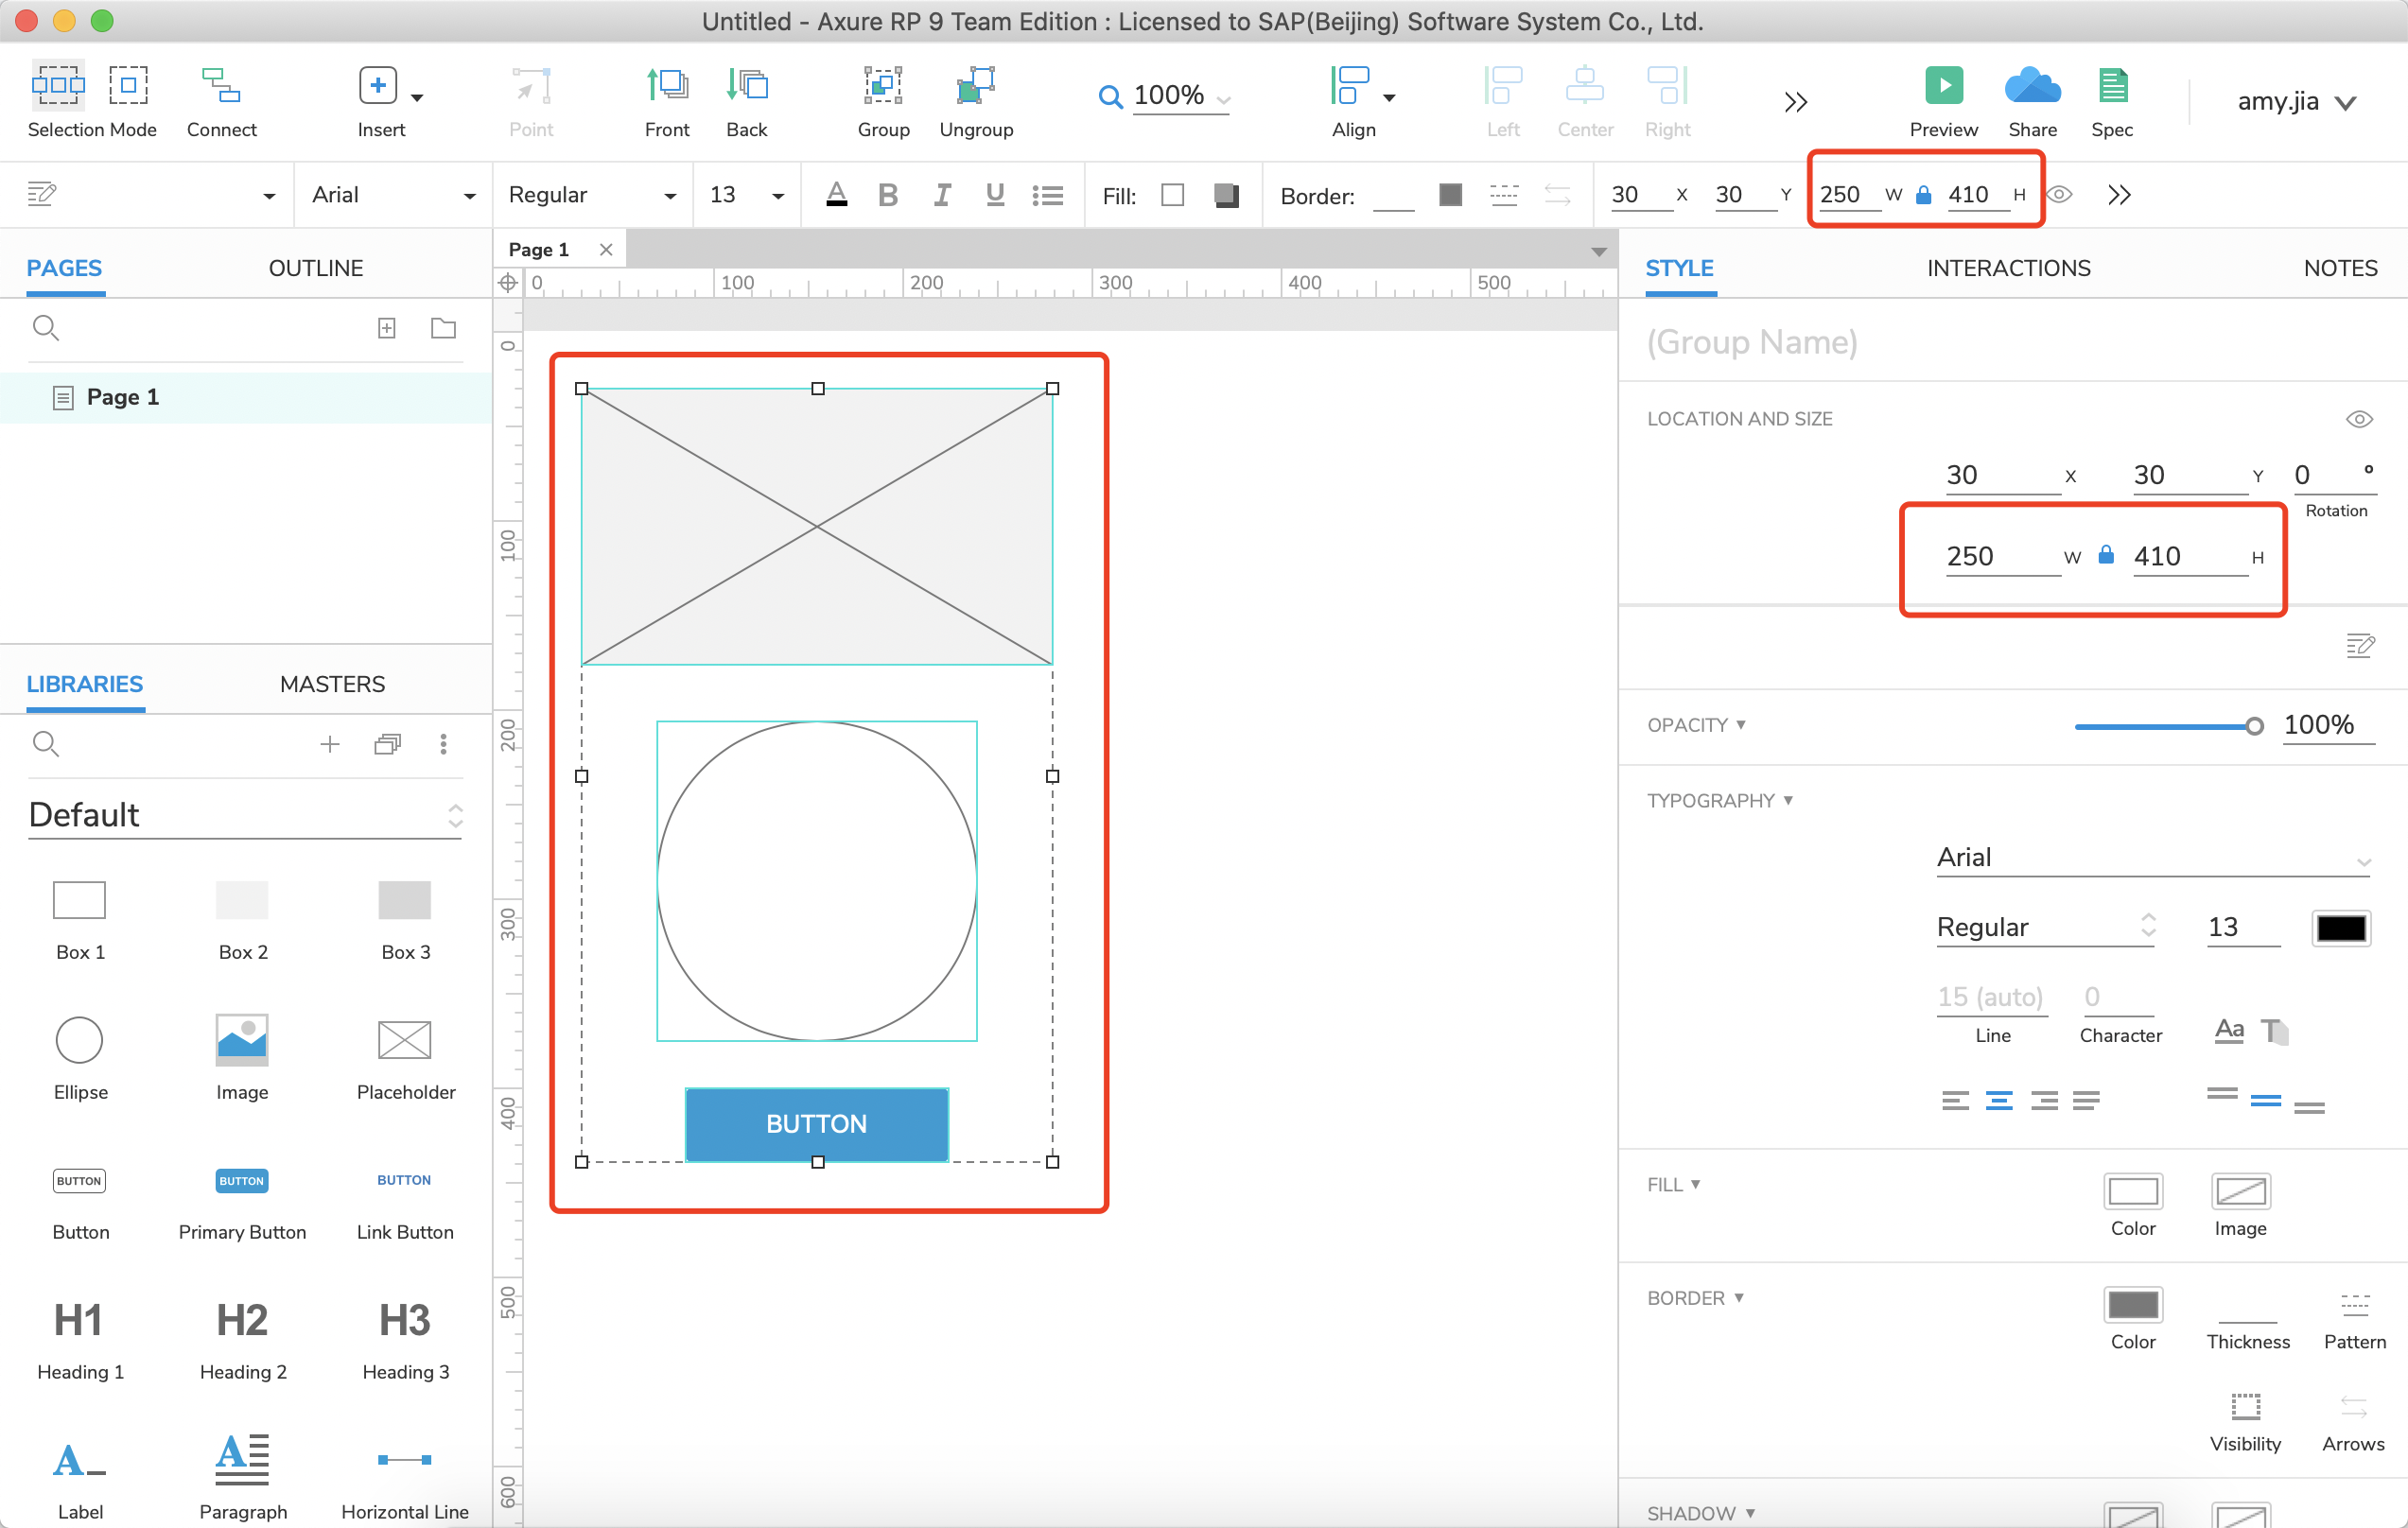Click the Share cloud icon

pyautogui.click(x=2032, y=86)
